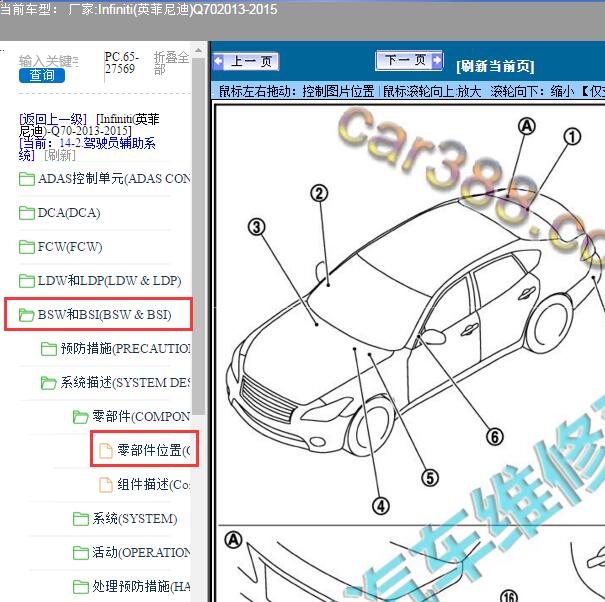Open the ADAS控制单元 folder icon
This screenshot has height=602, width=605.
[27, 179]
